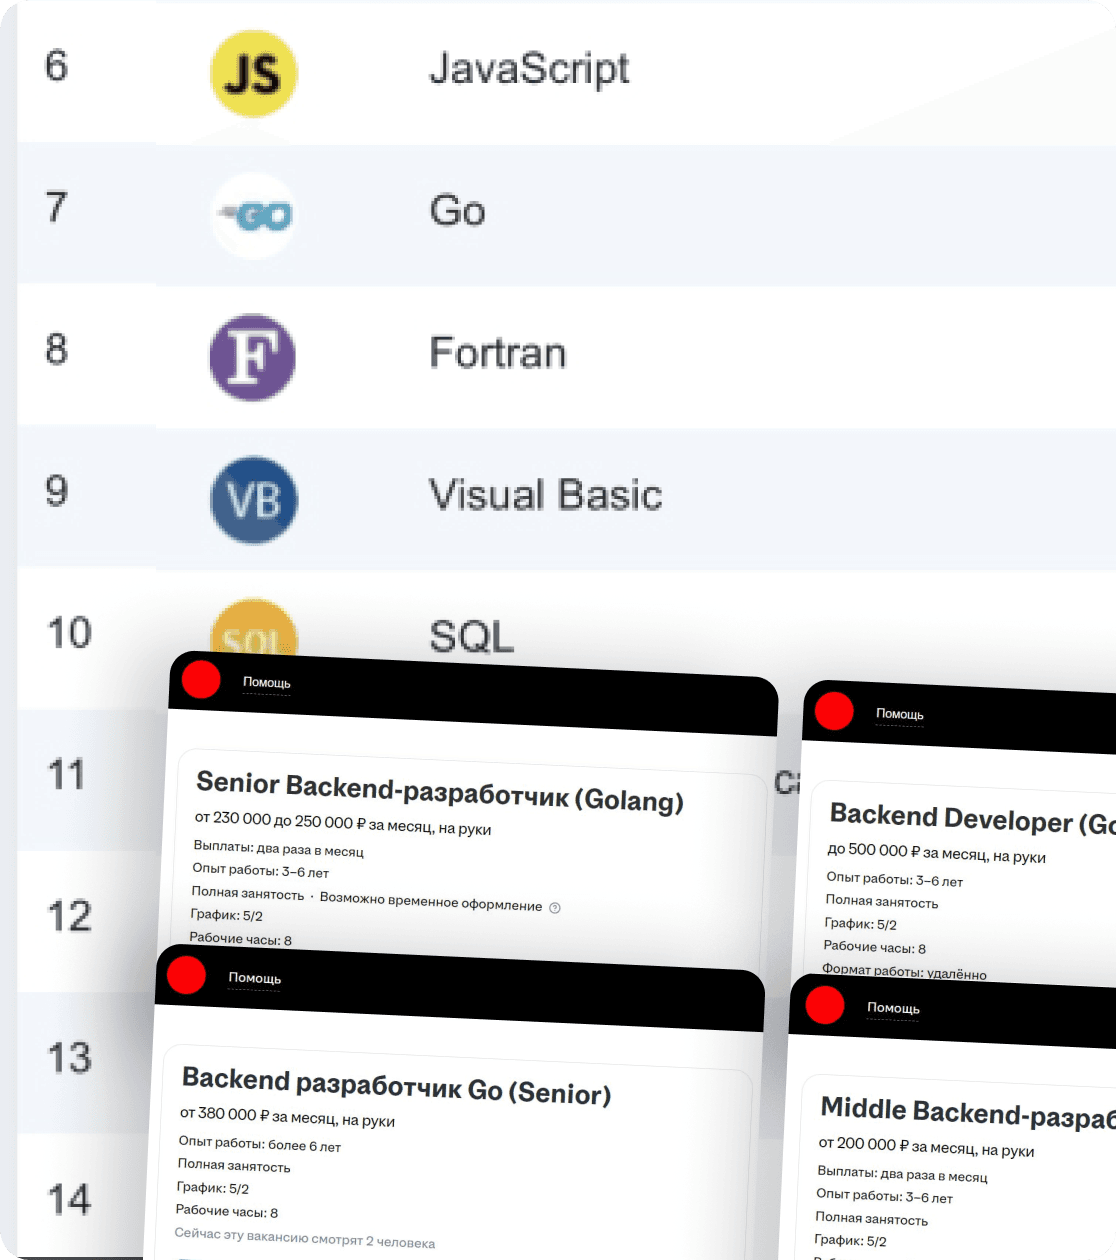Open Помощь link on Backend Developer card
Screen dimensions: 1116x1260
899,714
